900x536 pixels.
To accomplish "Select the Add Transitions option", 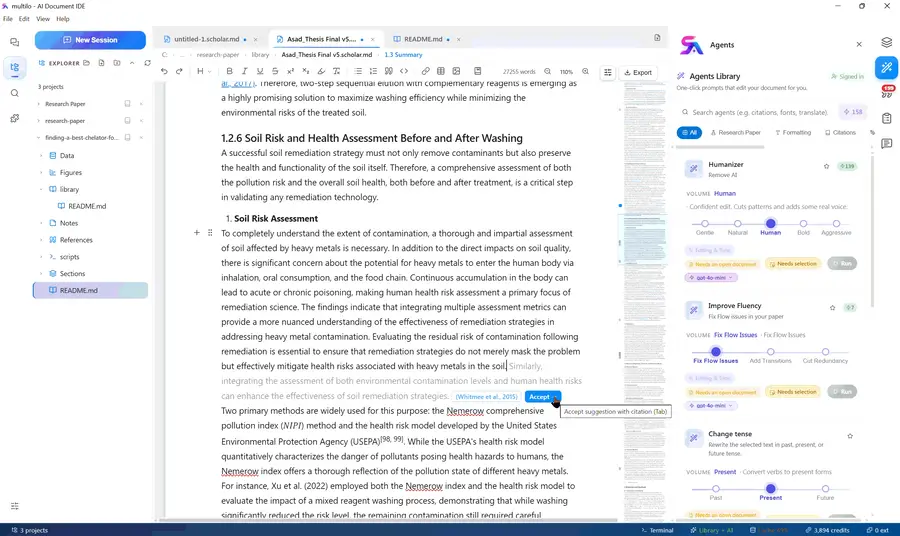I will tap(770, 352).
